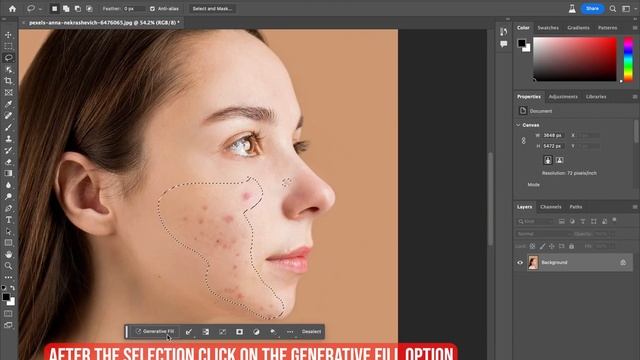640x360 pixels.
Task: Select the Brush tool
Action: [x=8, y=127]
